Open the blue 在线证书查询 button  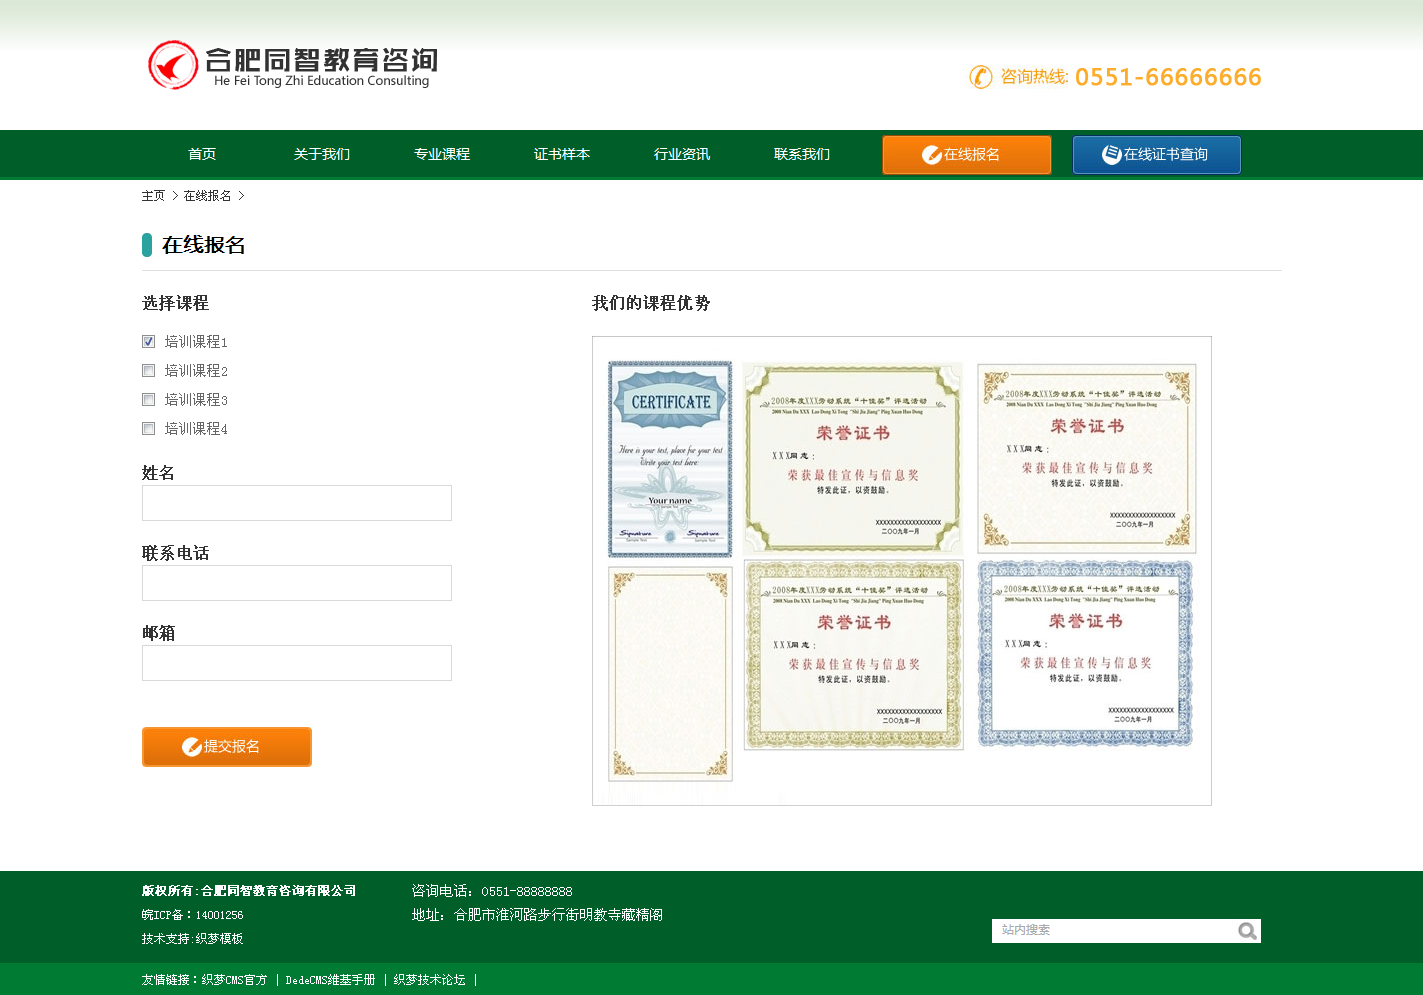pos(1156,155)
